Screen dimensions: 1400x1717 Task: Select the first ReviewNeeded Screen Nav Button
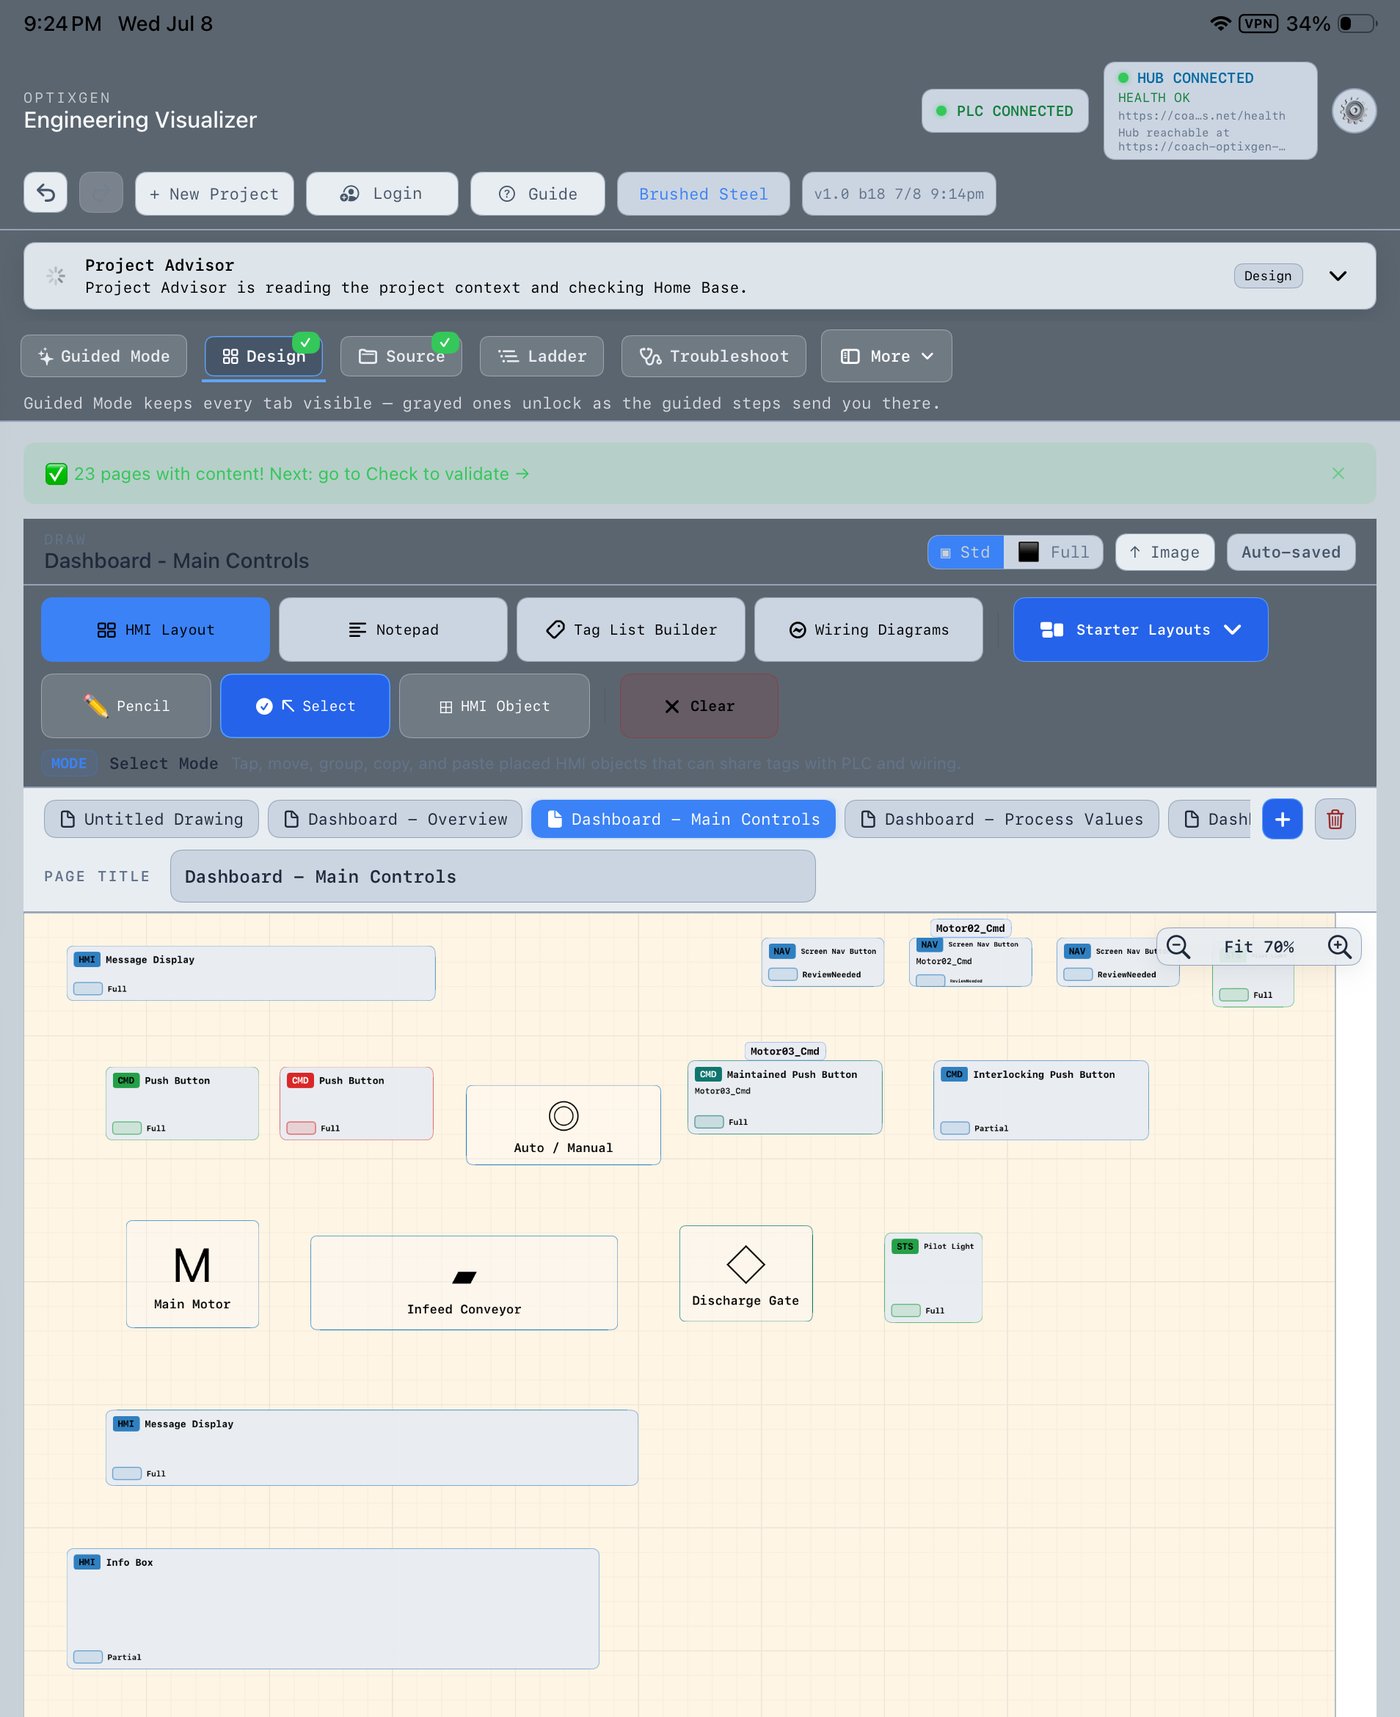pos(822,962)
